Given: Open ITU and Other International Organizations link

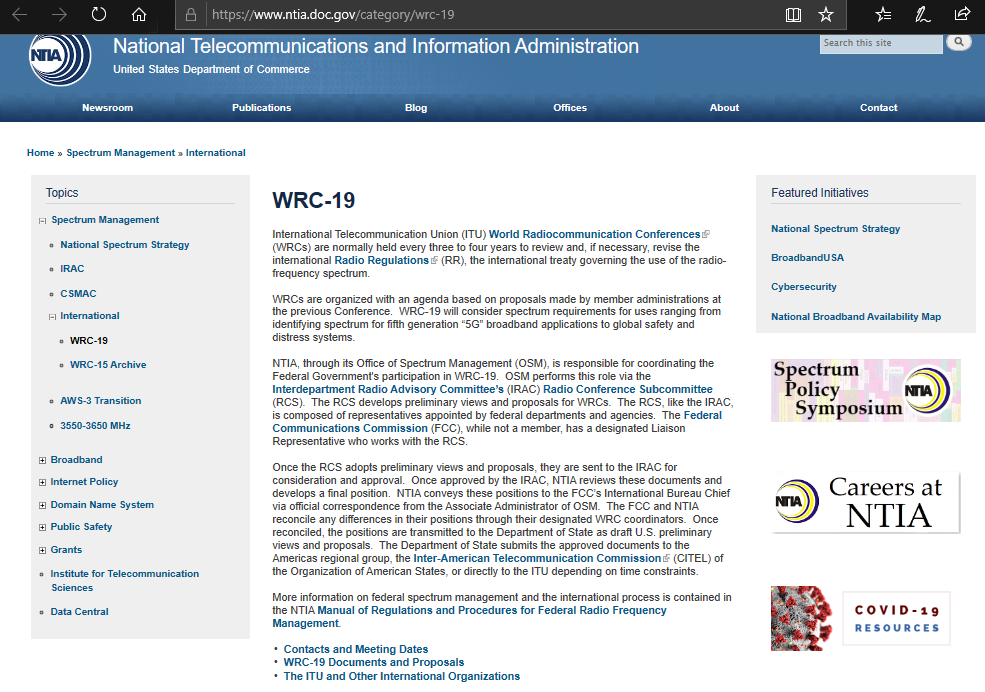Looking at the screenshot, I should pos(401,676).
